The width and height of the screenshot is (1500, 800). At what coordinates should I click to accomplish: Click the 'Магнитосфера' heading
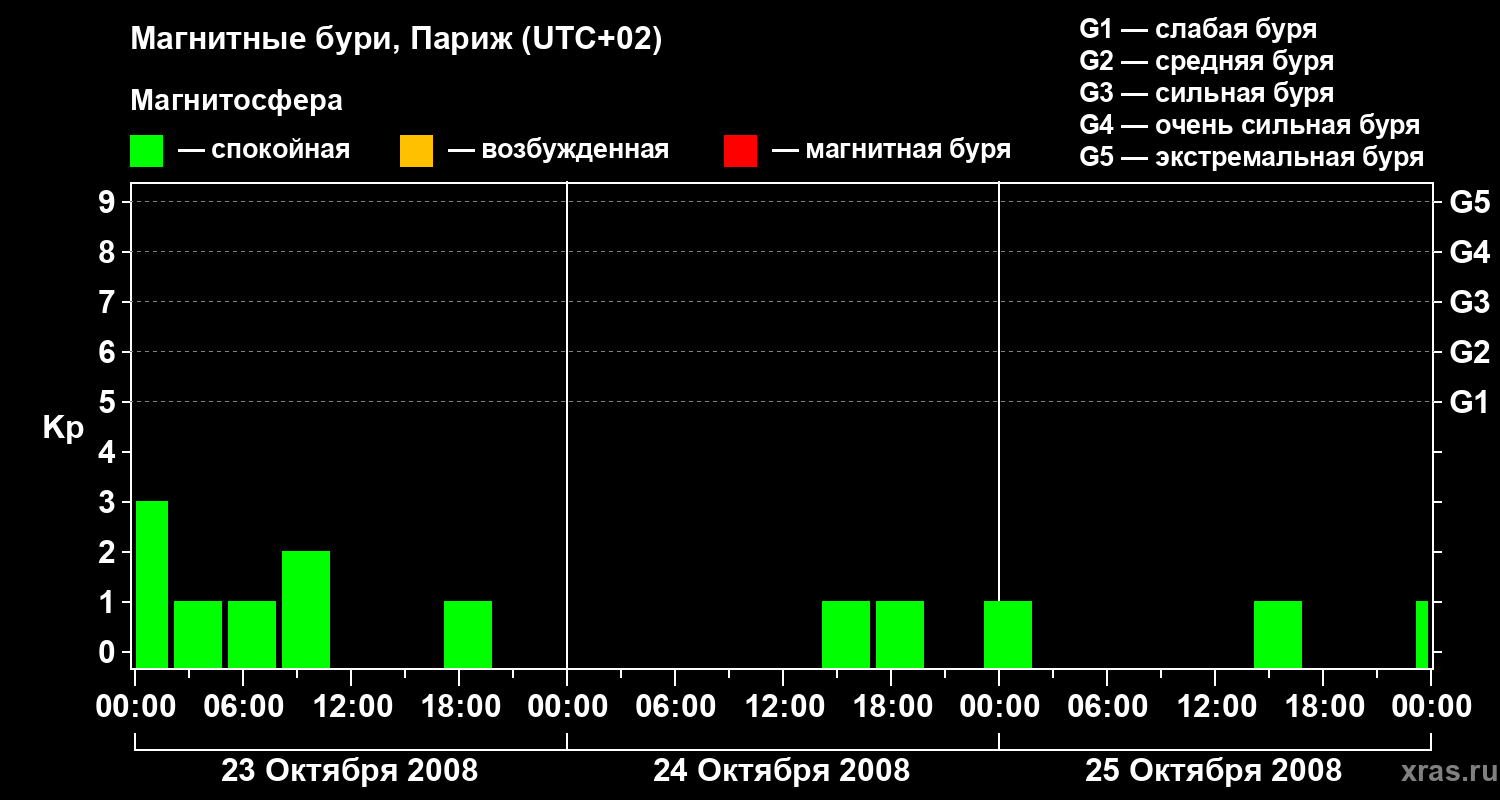(x=237, y=101)
